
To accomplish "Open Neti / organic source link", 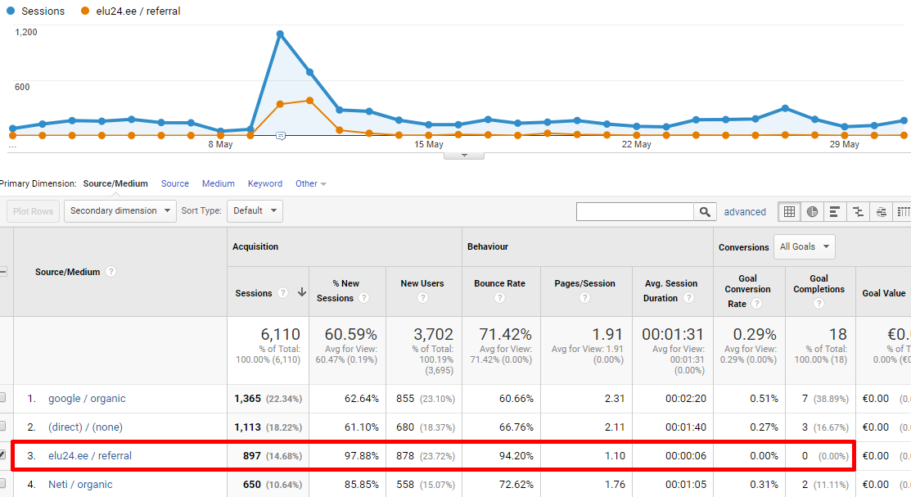I will pos(80,484).
